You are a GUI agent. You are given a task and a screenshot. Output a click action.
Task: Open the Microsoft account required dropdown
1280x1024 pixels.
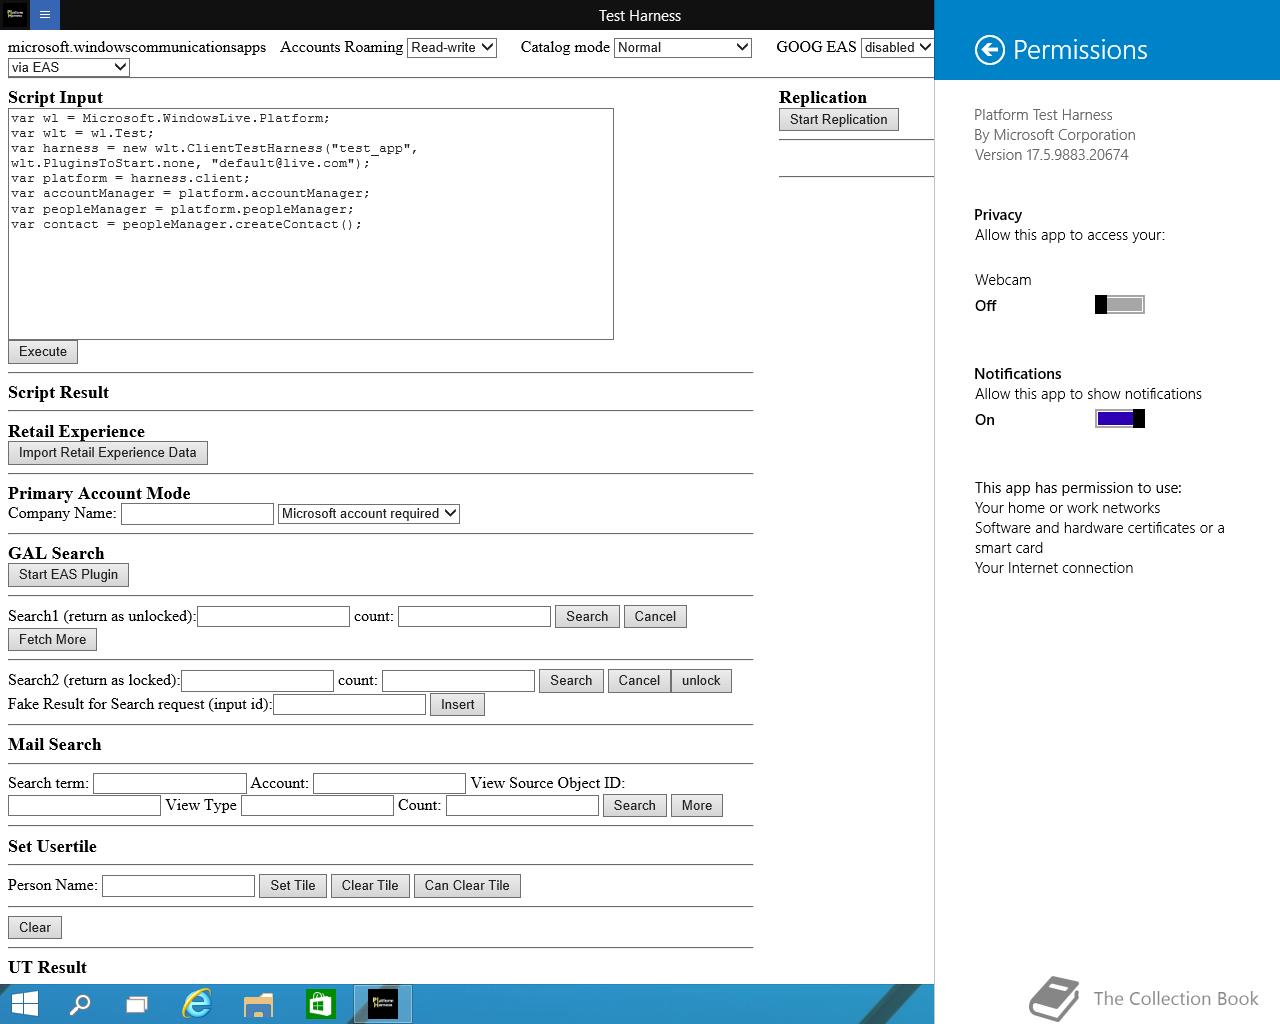coord(369,513)
